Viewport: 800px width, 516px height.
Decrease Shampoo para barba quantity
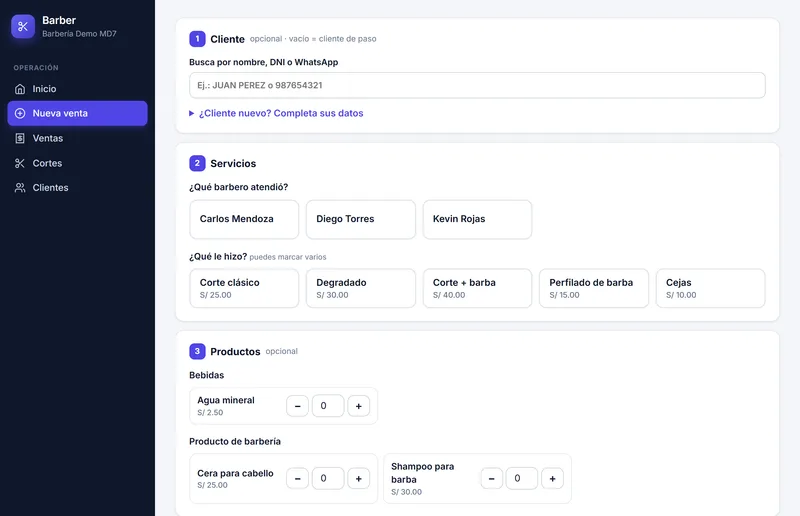492,479
